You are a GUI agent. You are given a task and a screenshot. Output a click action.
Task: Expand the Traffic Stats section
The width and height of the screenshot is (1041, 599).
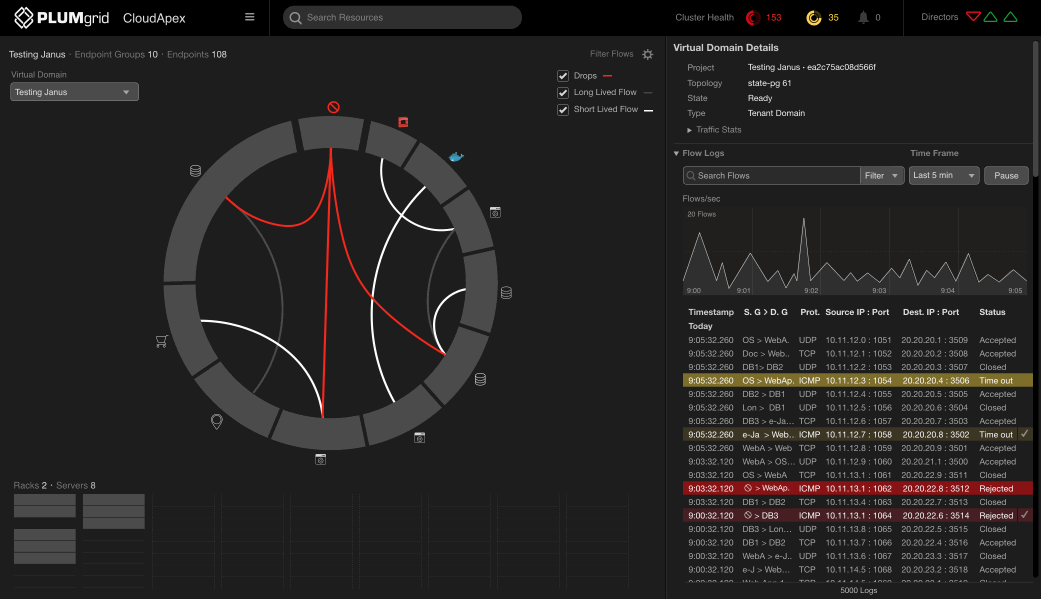click(x=714, y=130)
